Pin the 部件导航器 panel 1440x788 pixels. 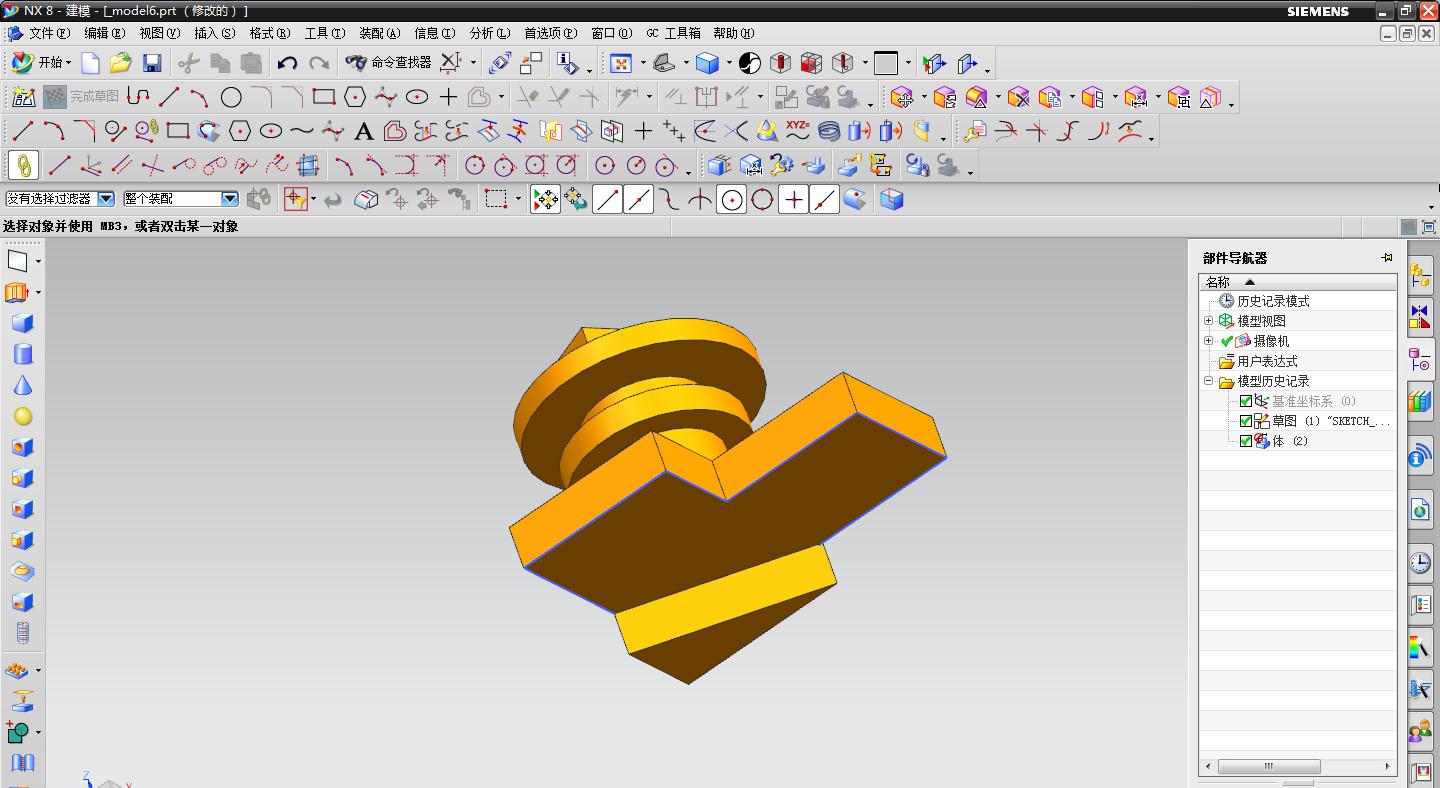point(1387,257)
